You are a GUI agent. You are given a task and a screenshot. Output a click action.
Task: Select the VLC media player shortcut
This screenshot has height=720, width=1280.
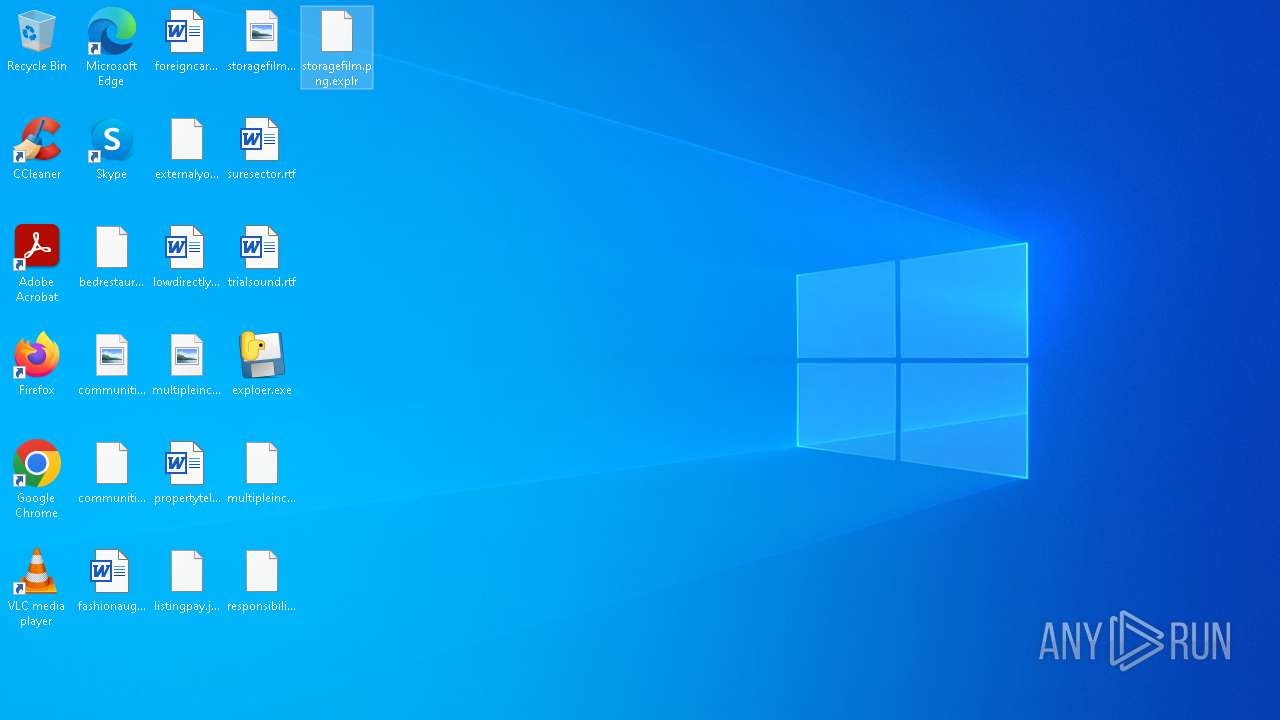pyautogui.click(x=37, y=587)
